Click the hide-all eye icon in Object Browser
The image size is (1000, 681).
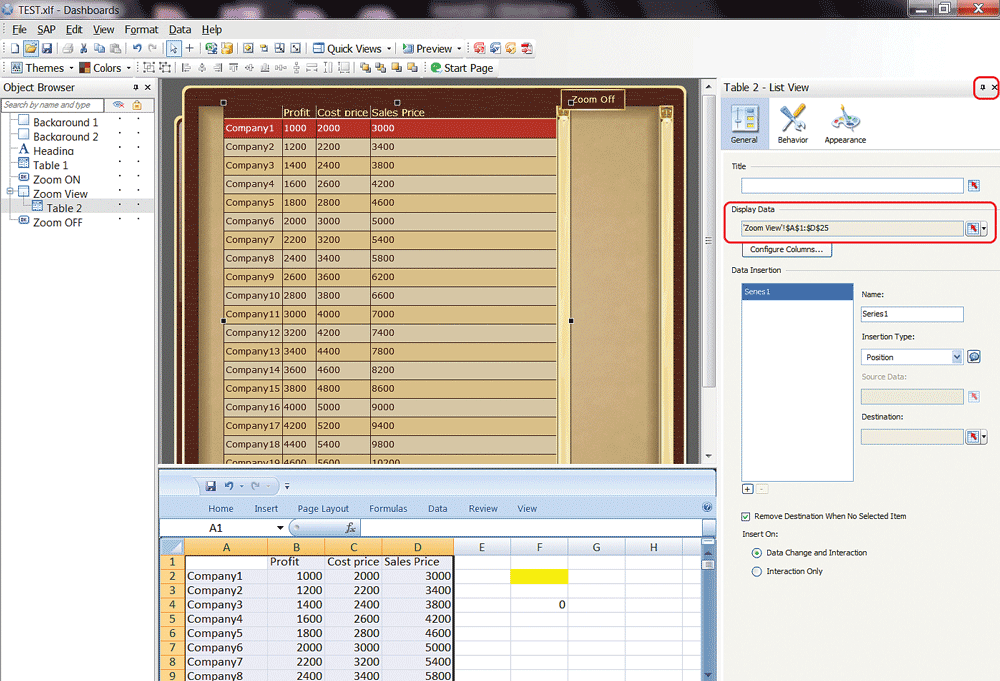(x=118, y=105)
